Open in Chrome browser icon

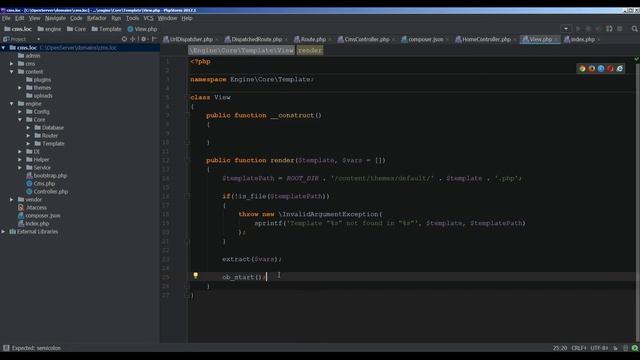click(582, 69)
